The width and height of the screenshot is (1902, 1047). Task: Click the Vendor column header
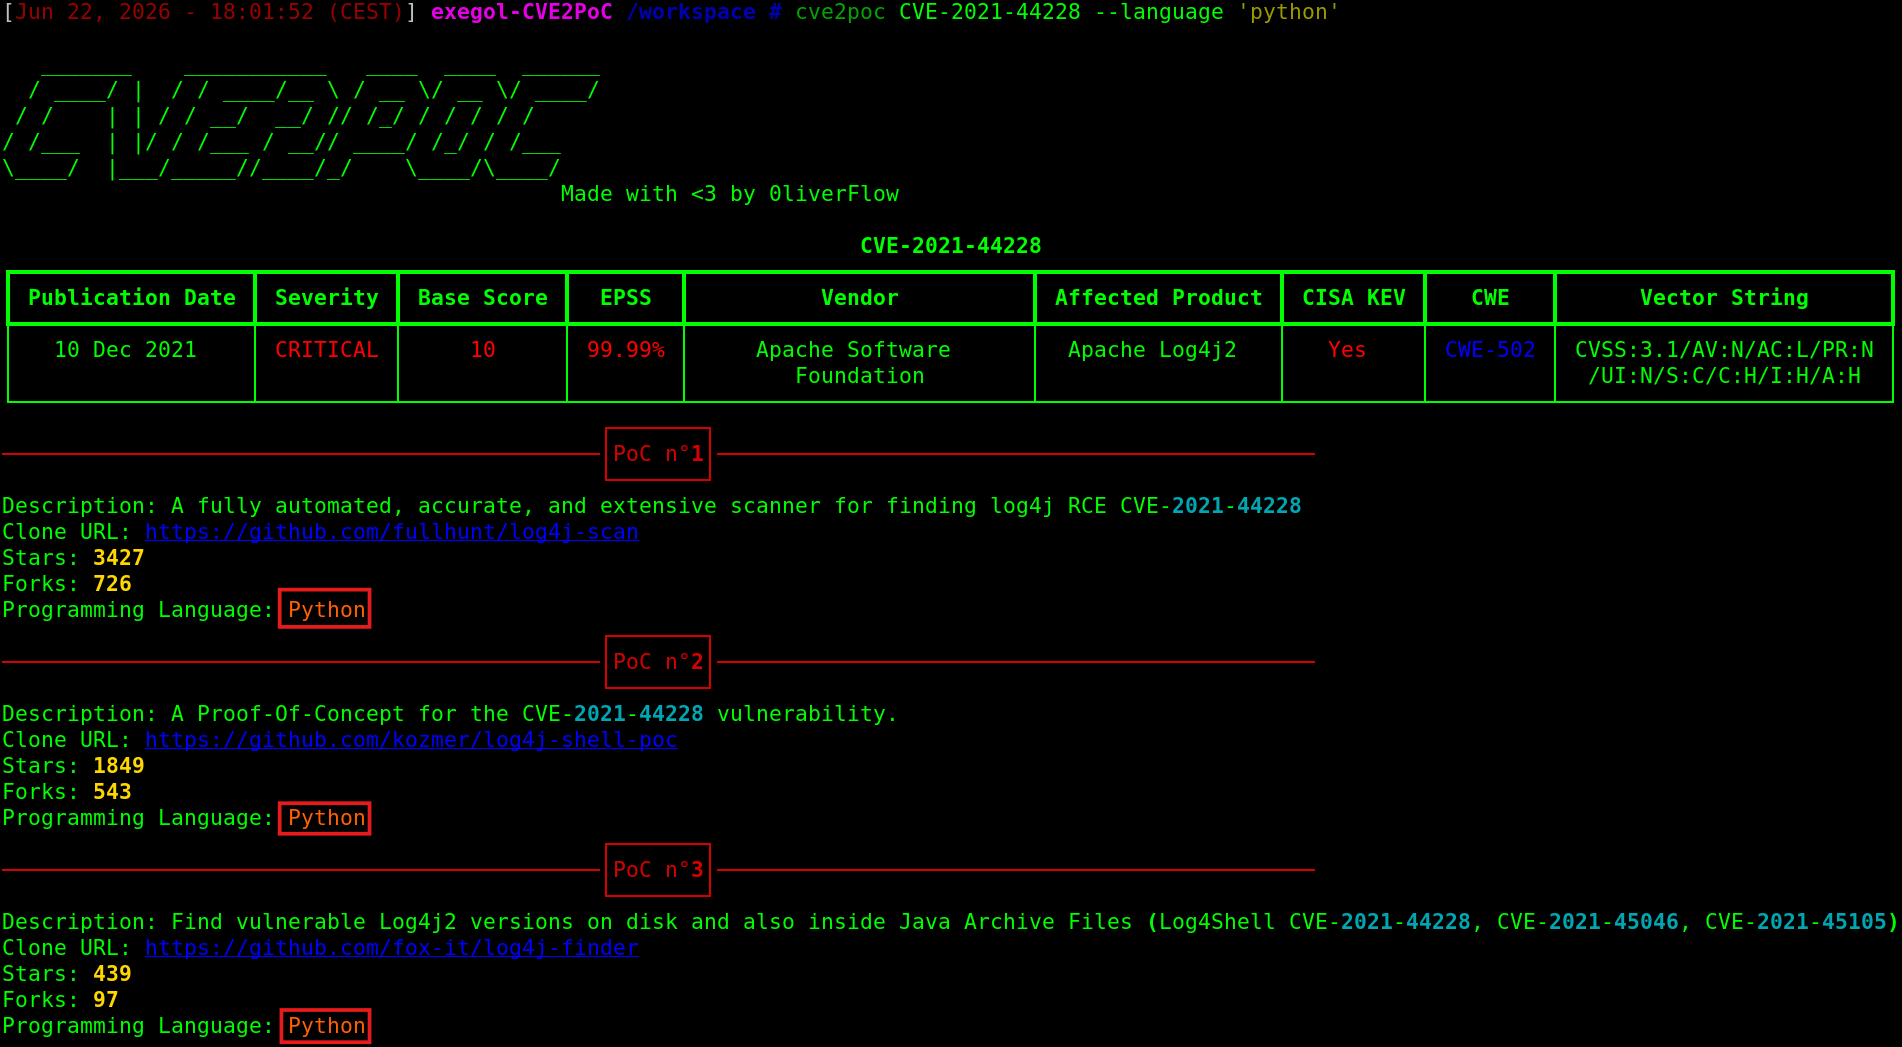pyautogui.click(x=859, y=298)
